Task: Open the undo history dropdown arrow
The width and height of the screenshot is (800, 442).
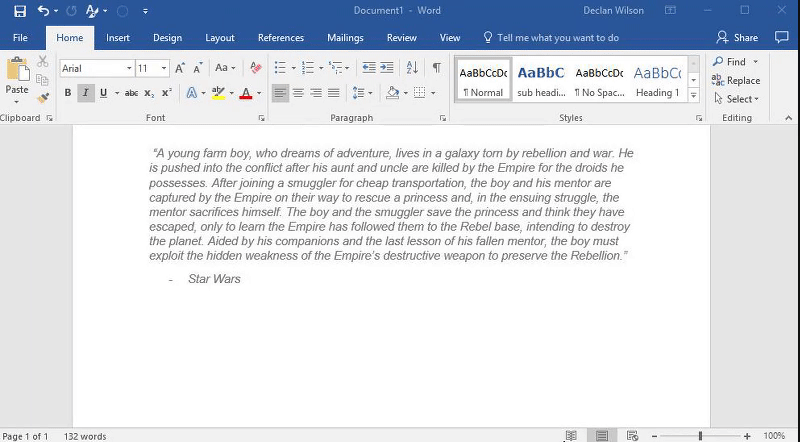Action: [x=56, y=11]
